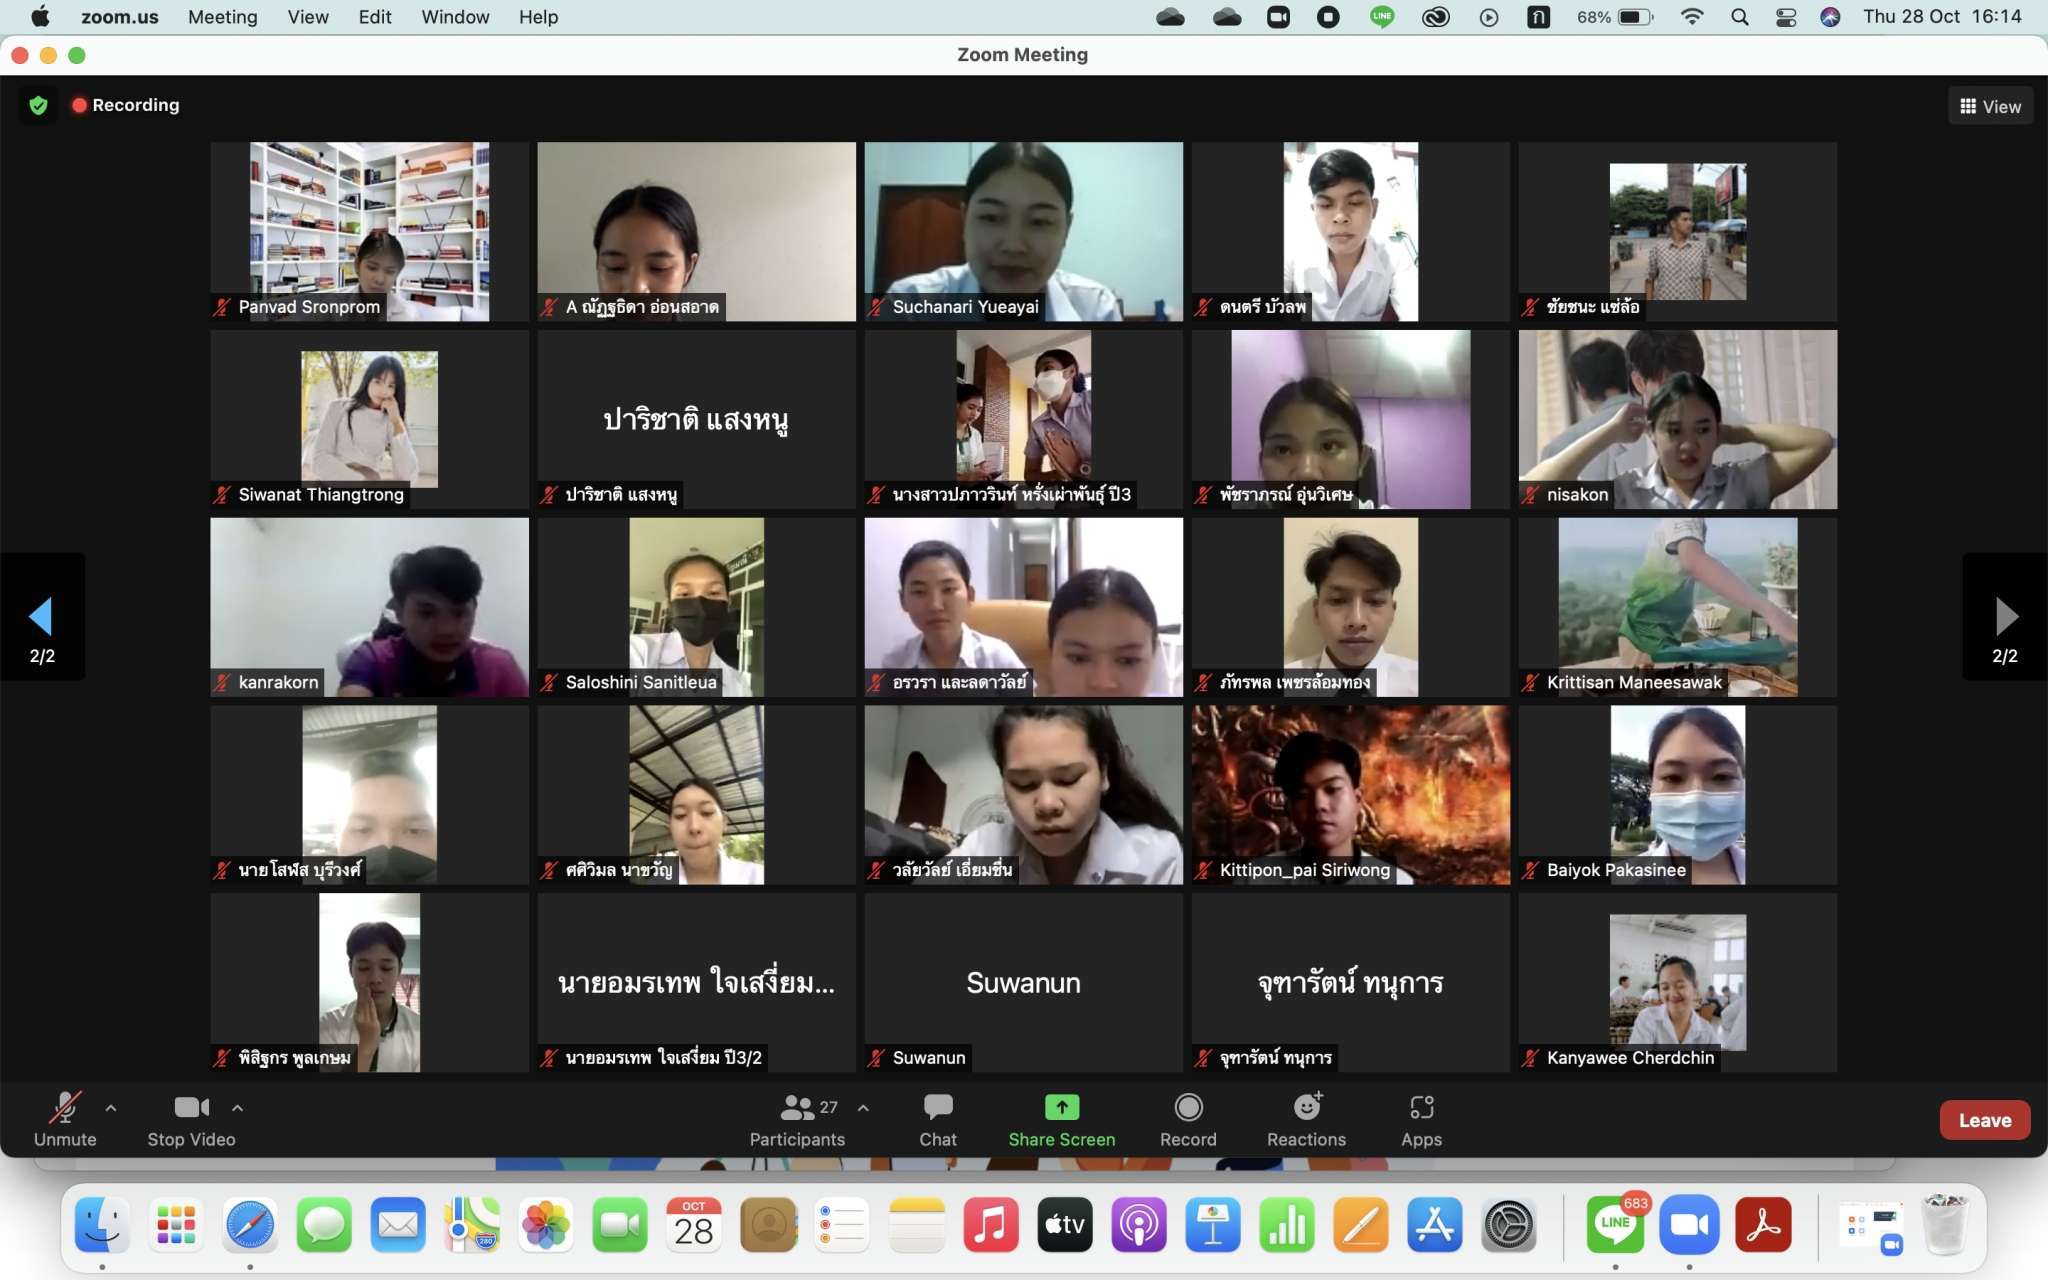Open the View layout dropdown
Image resolution: width=2048 pixels, height=1280 pixels.
click(x=1990, y=106)
